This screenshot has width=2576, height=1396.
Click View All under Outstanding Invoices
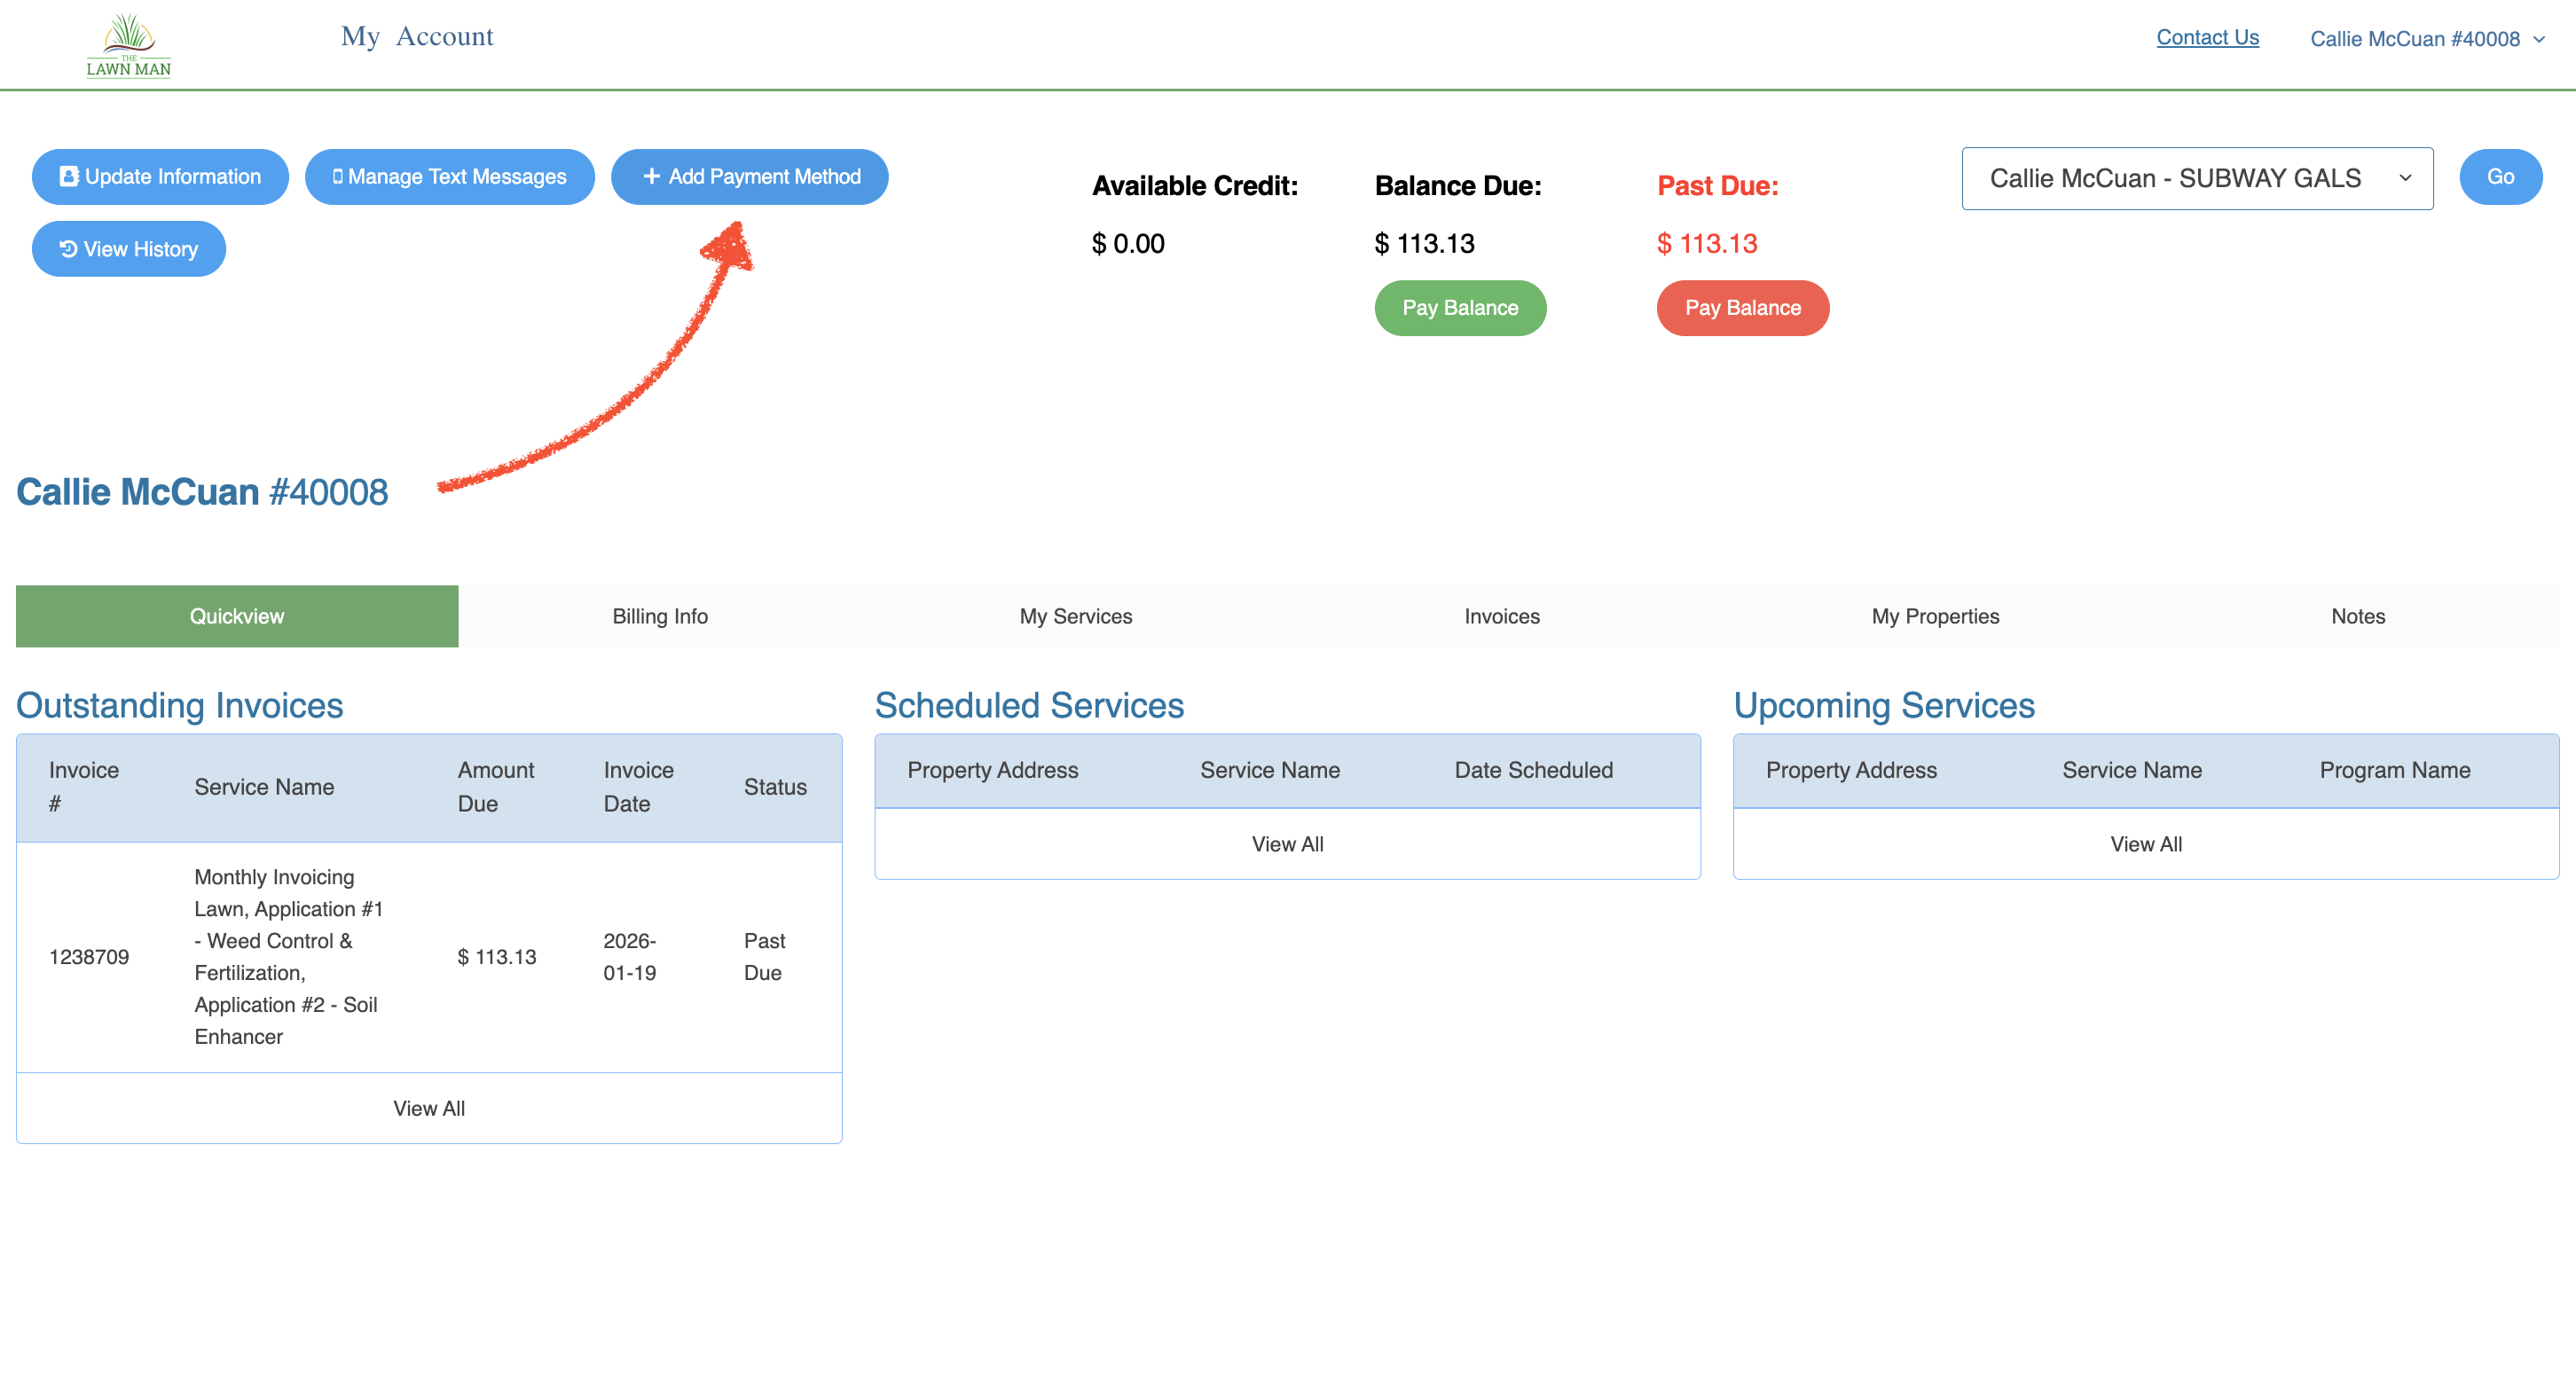tap(428, 1108)
